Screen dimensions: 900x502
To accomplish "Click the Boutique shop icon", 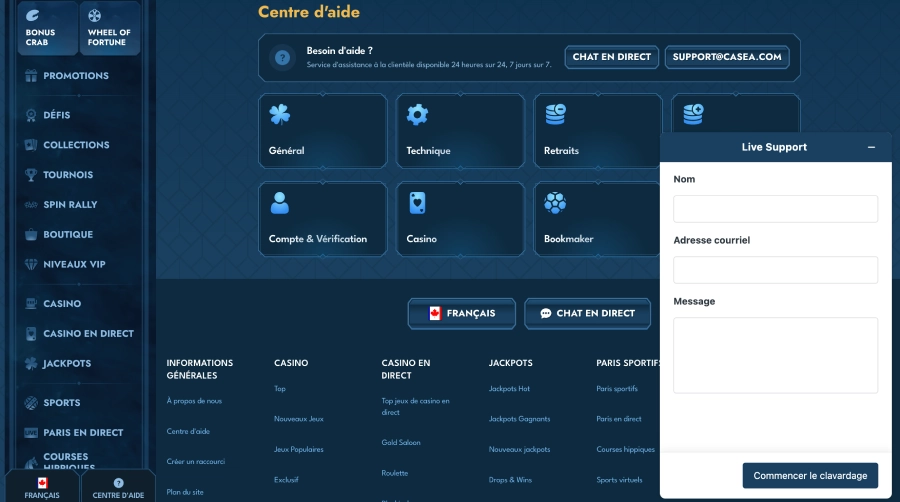I will click(31, 234).
